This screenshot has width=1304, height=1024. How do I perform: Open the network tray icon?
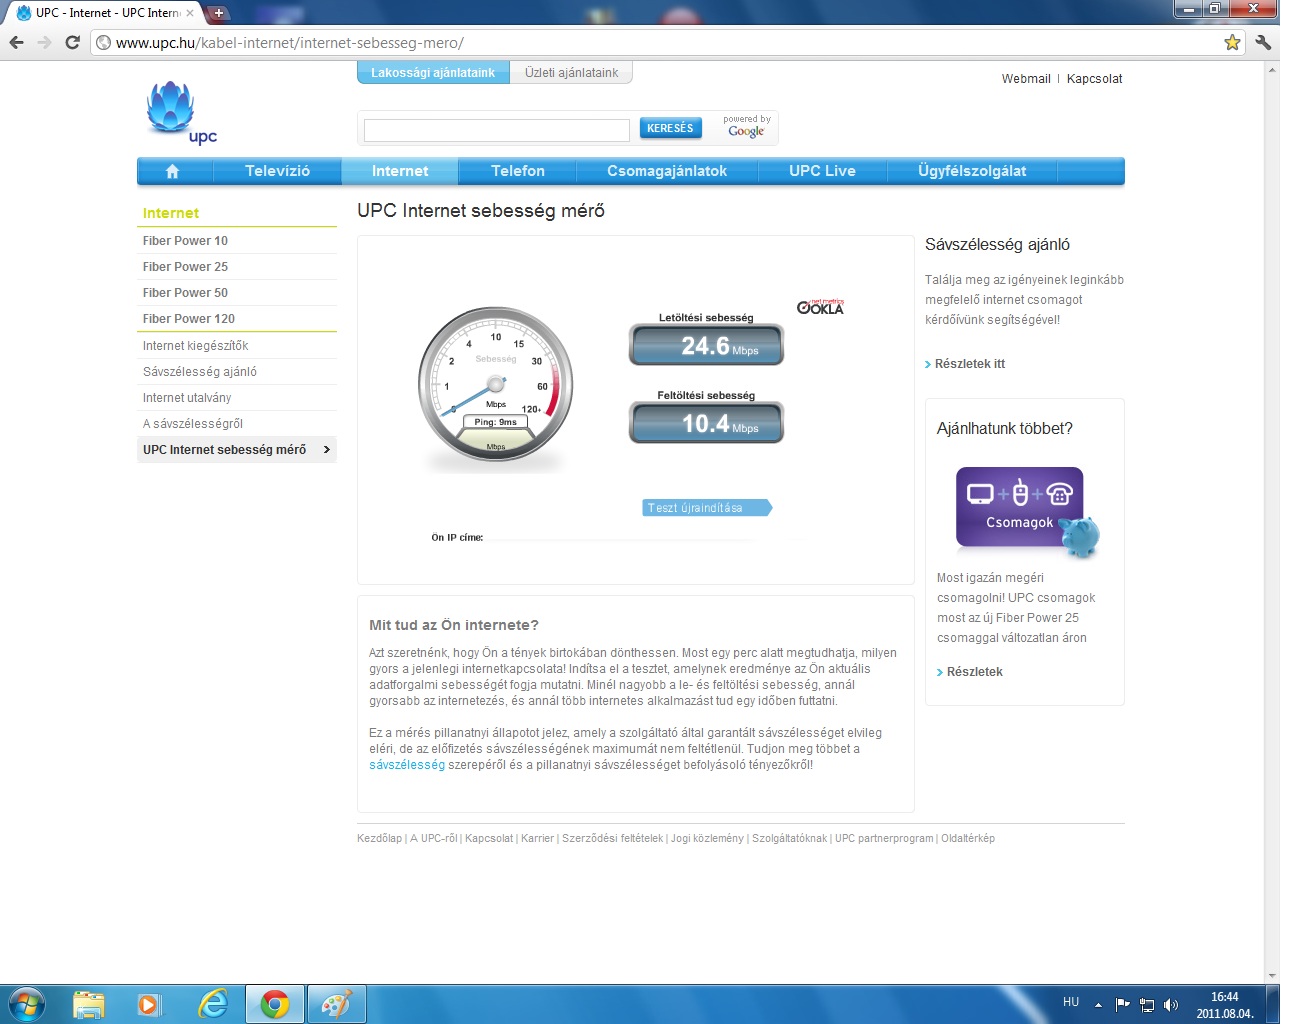coord(1147,1005)
